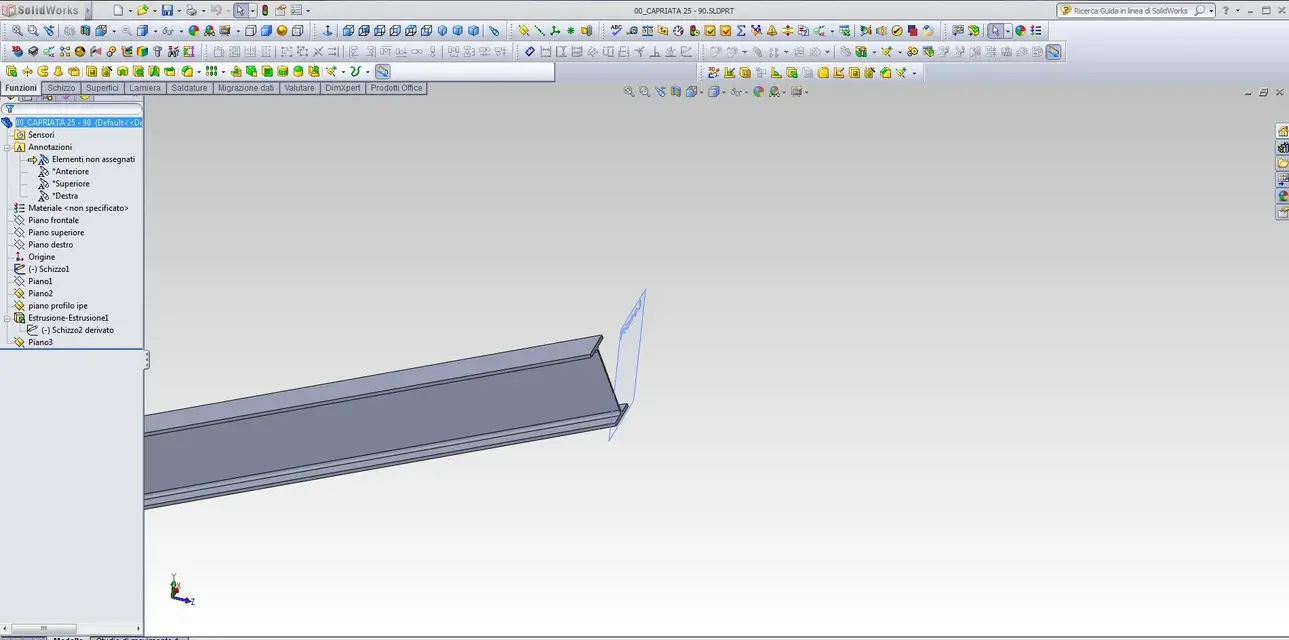Activate the Select cursor tool in title bar
This screenshot has width=1289, height=640.
tap(240, 10)
